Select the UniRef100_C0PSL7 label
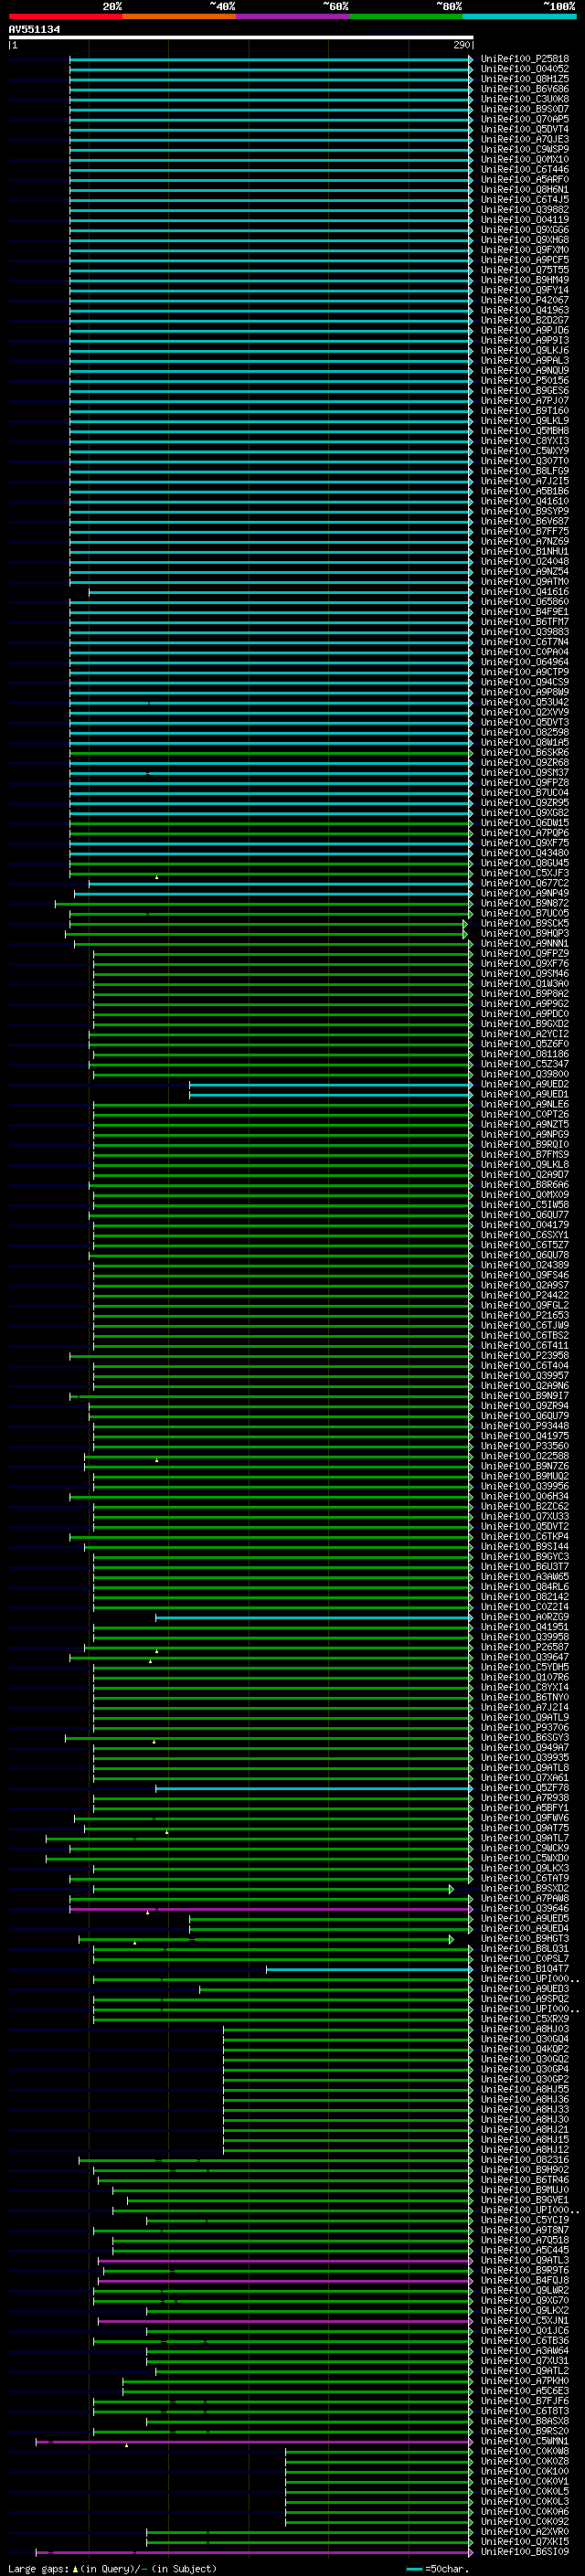Screen dimensions: 585x2576 tap(525, 1958)
